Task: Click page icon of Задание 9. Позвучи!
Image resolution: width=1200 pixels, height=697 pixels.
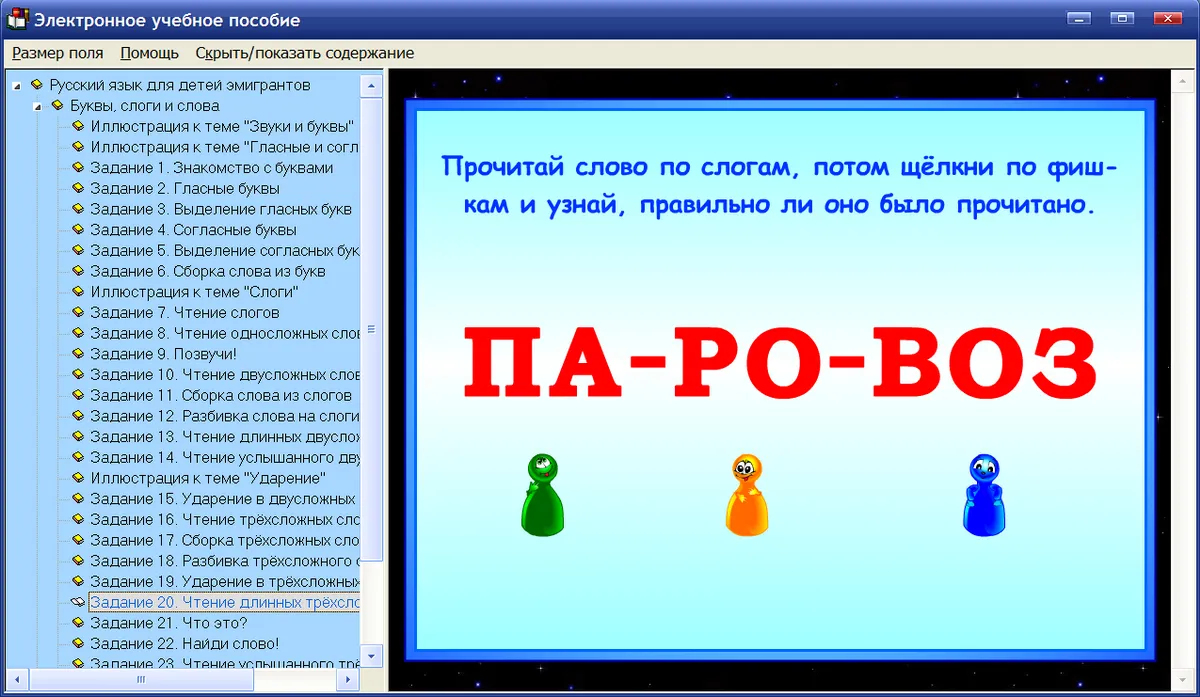Action: click(x=78, y=354)
